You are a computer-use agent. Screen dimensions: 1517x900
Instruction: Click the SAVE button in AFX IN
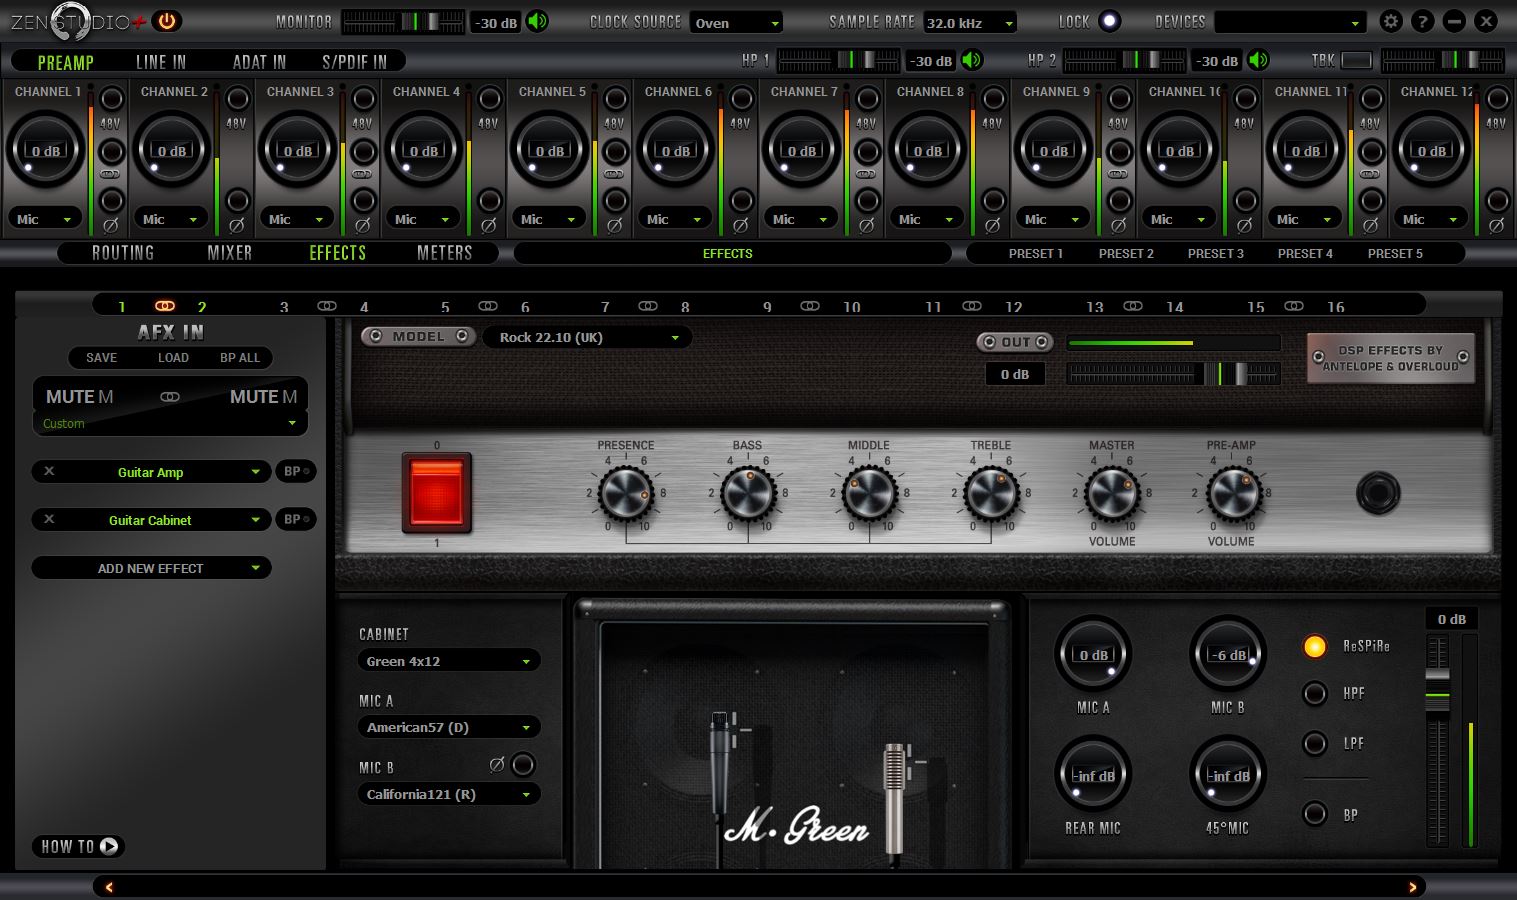(101, 357)
